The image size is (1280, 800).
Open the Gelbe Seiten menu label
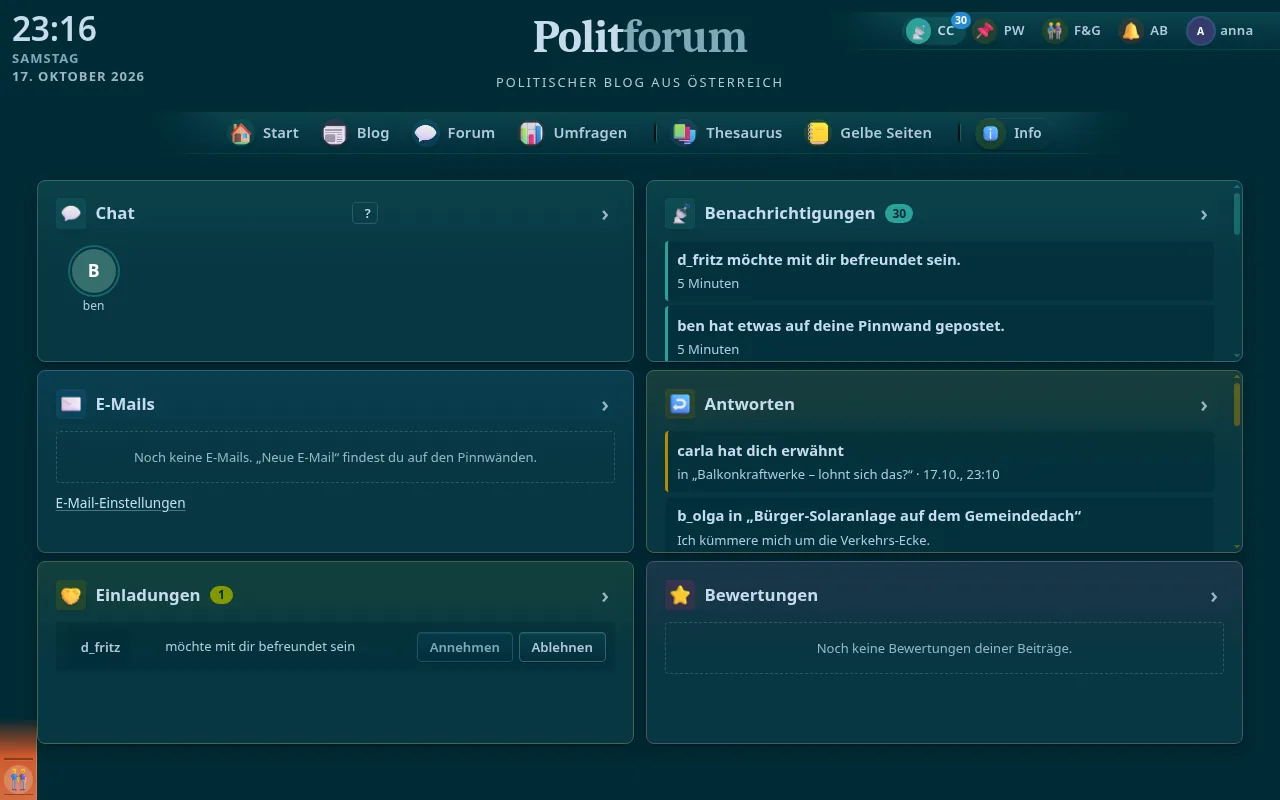click(886, 133)
